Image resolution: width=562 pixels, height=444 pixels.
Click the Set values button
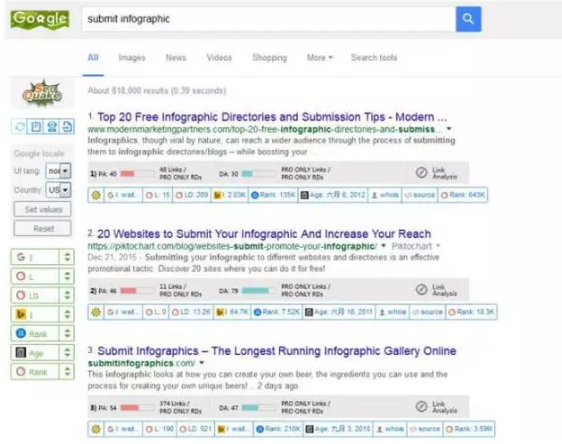coord(43,209)
